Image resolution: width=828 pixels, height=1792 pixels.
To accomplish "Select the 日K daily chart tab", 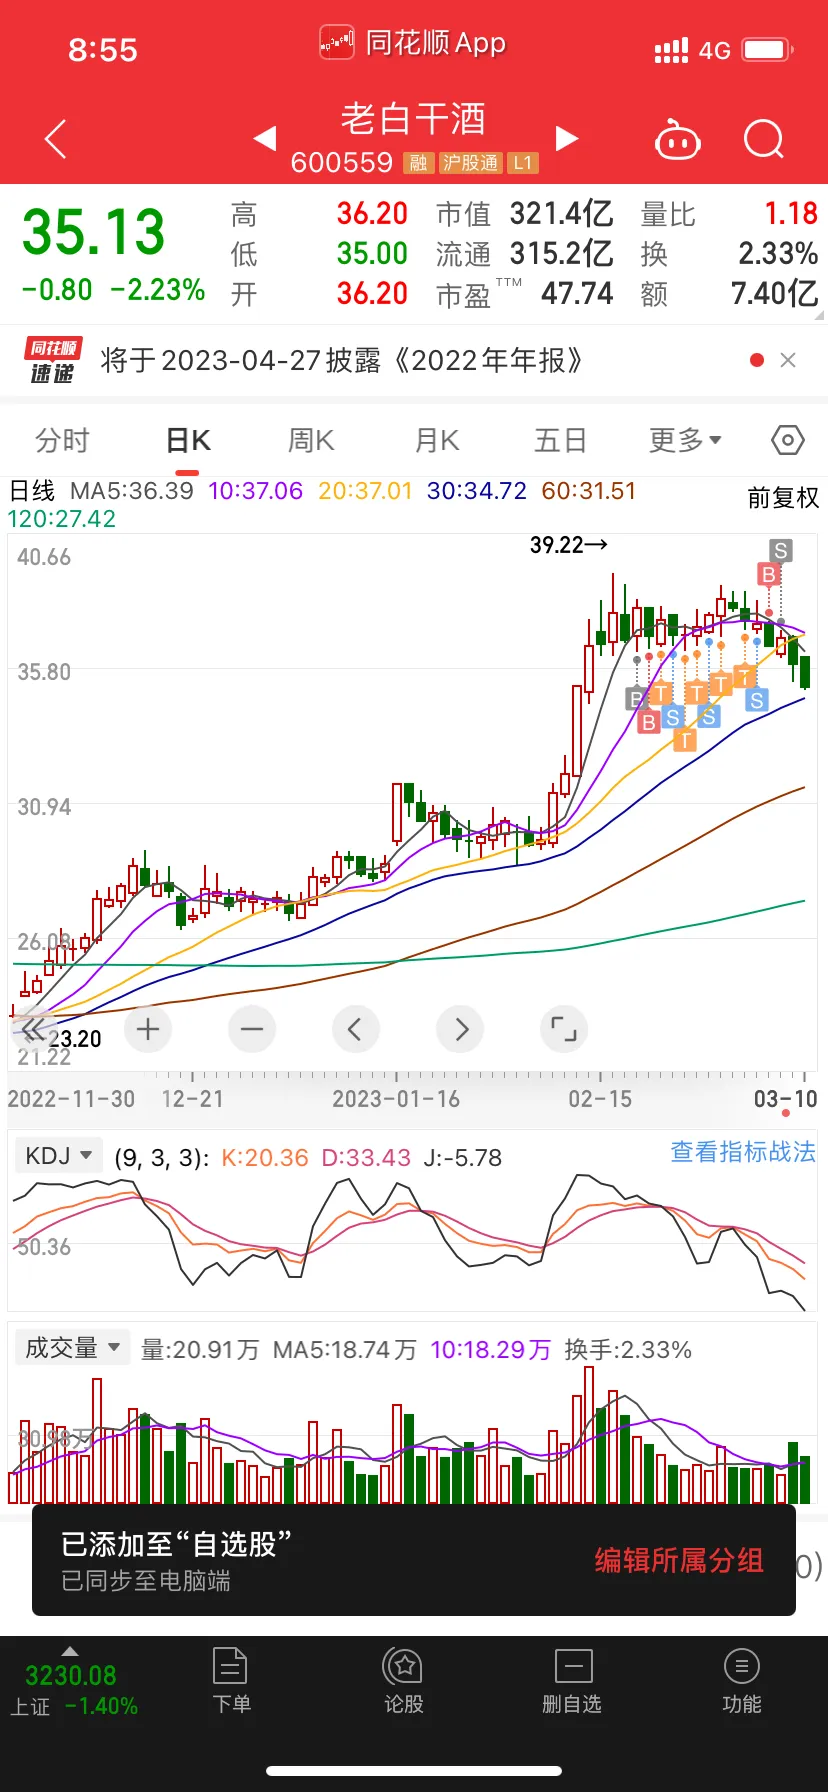I will tap(188, 440).
